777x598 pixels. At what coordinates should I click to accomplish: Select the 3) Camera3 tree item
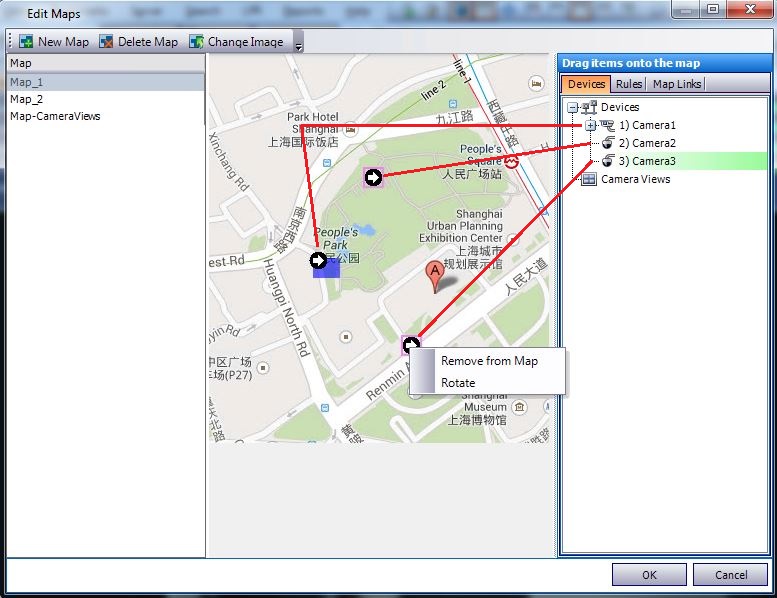[647, 161]
